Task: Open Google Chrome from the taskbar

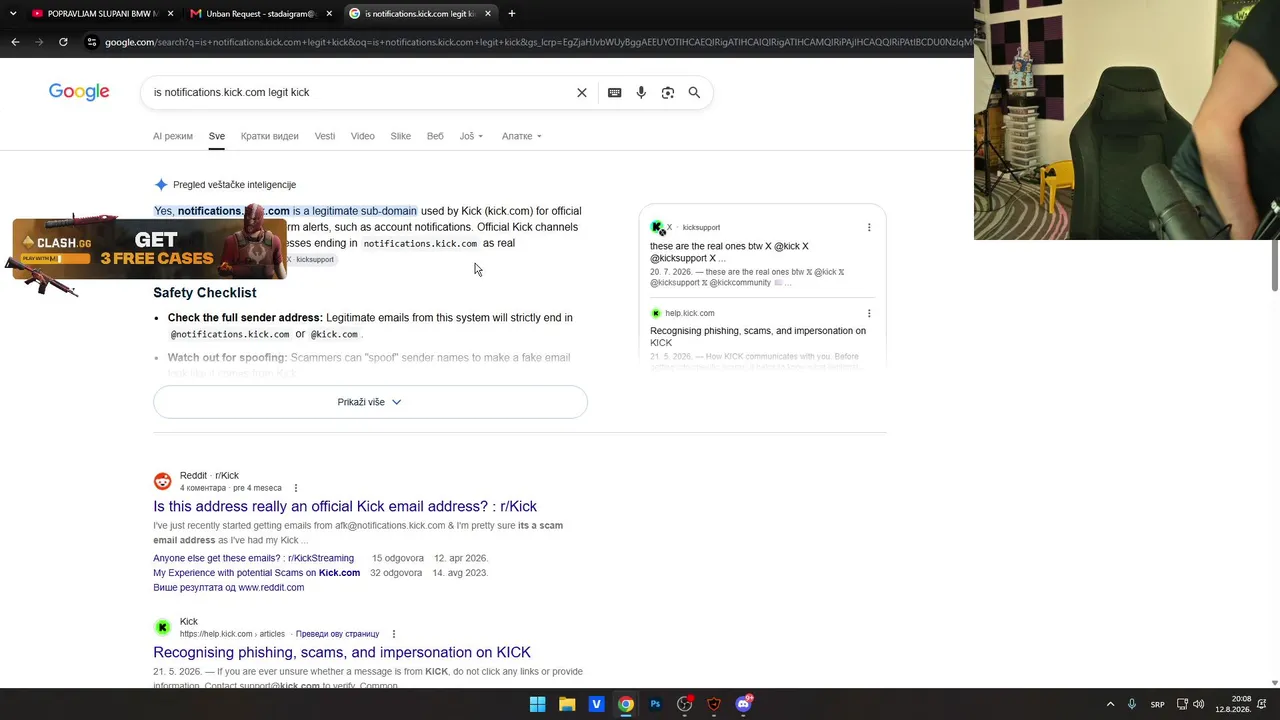Action: (626, 704)
